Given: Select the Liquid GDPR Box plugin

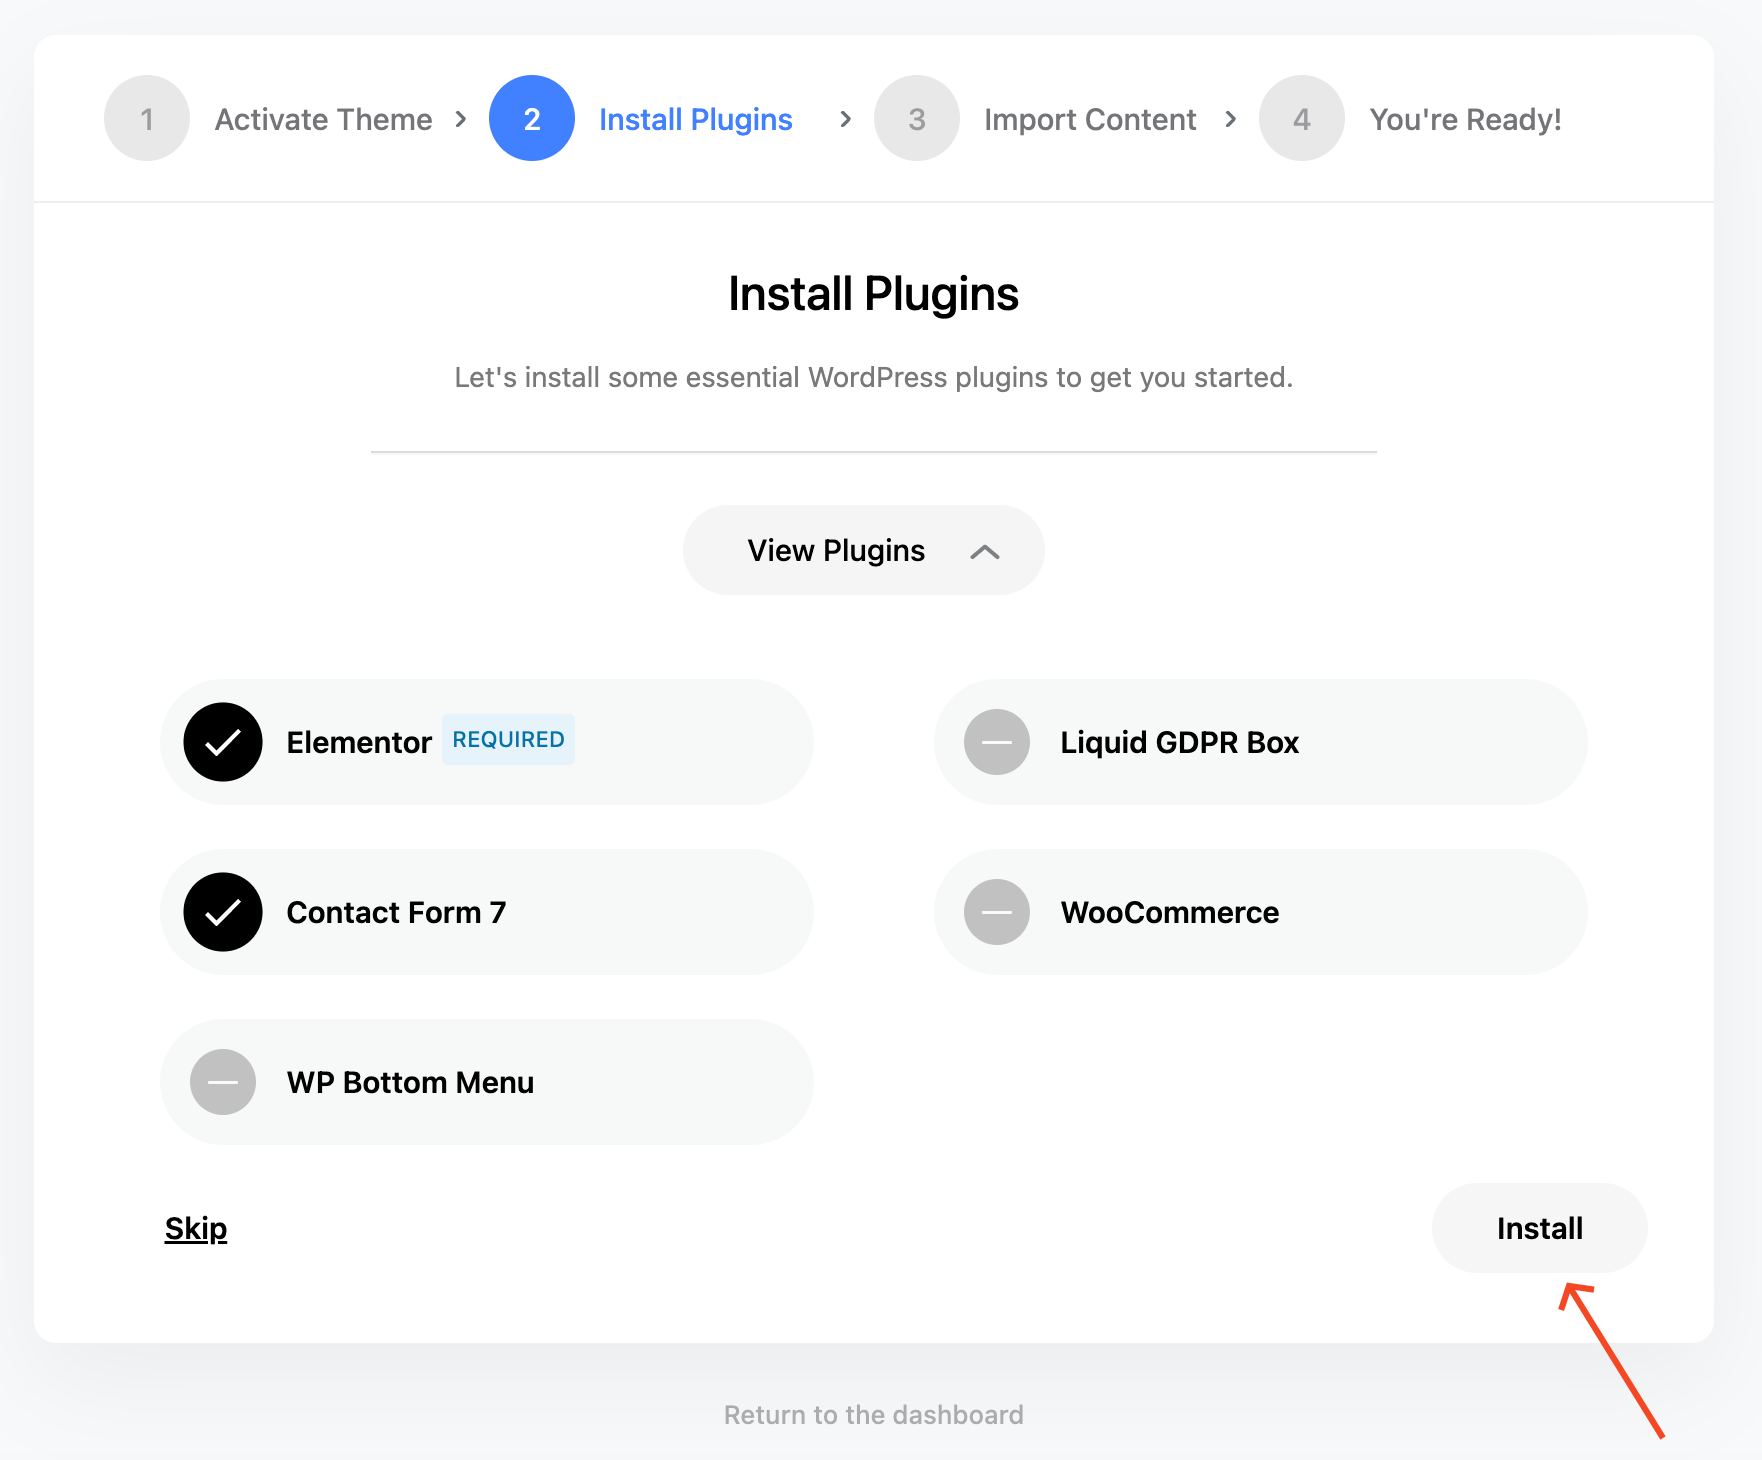Looking at the screenshot, I should coord(997,742).
